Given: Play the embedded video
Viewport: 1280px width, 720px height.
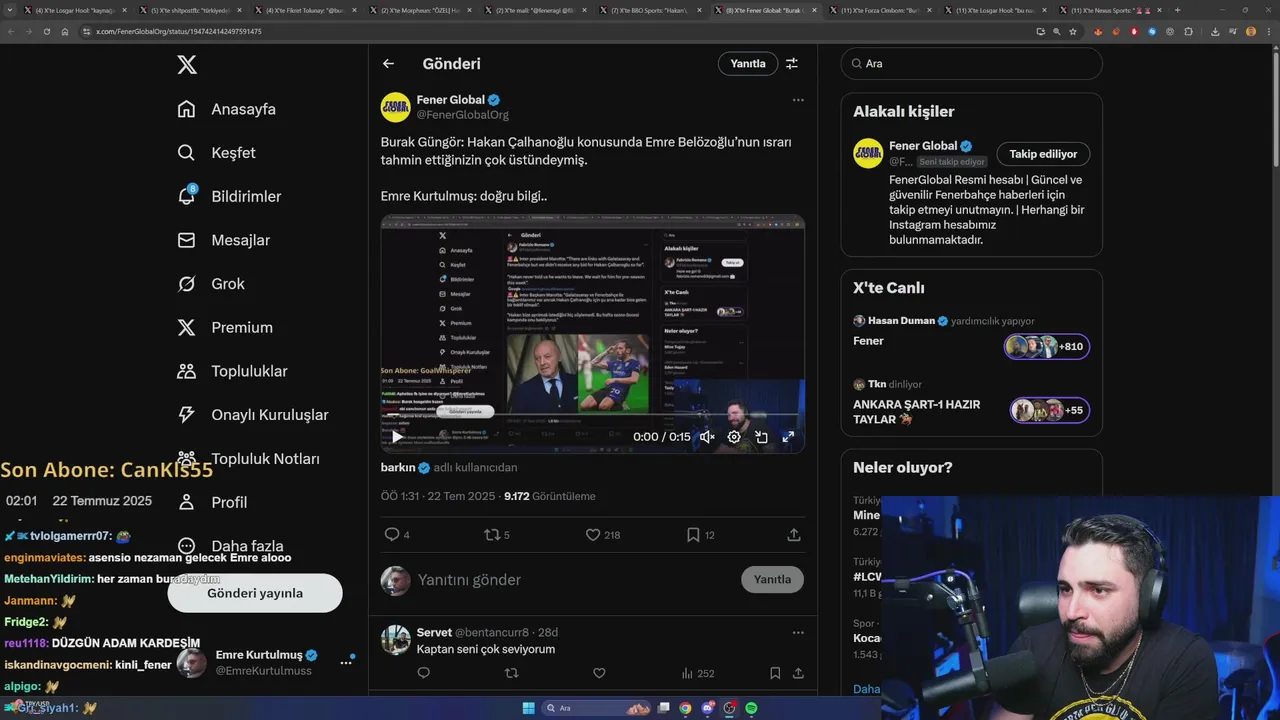Looking at the screenshot, I should [x=397, y=437].
